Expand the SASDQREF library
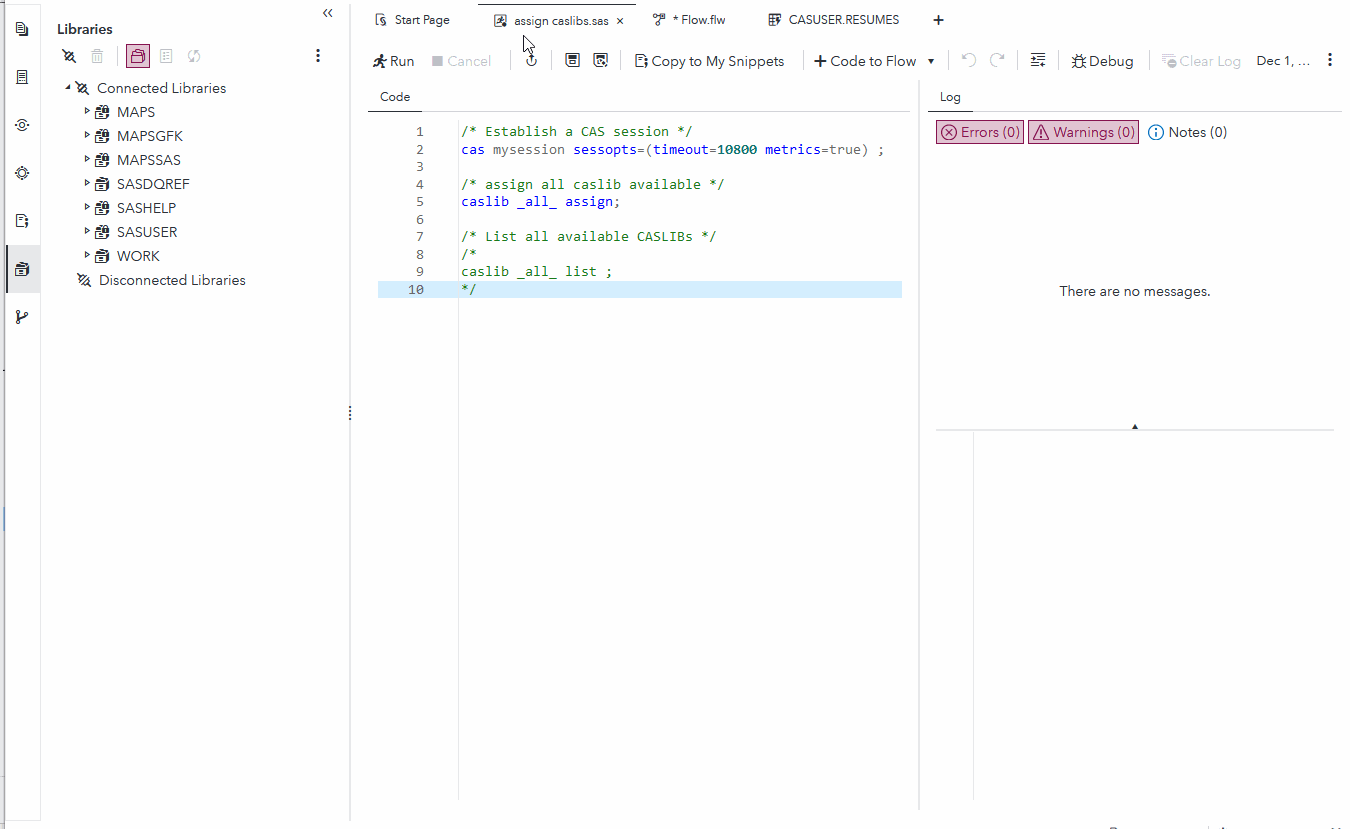 pos(87,183)
